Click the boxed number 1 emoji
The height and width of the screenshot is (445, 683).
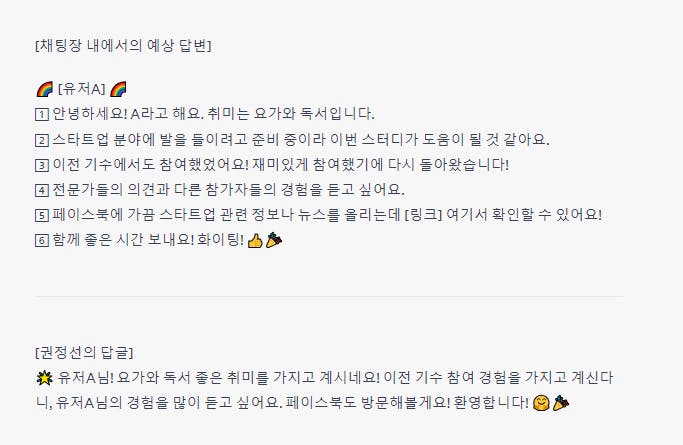click(x=42, y=115)
